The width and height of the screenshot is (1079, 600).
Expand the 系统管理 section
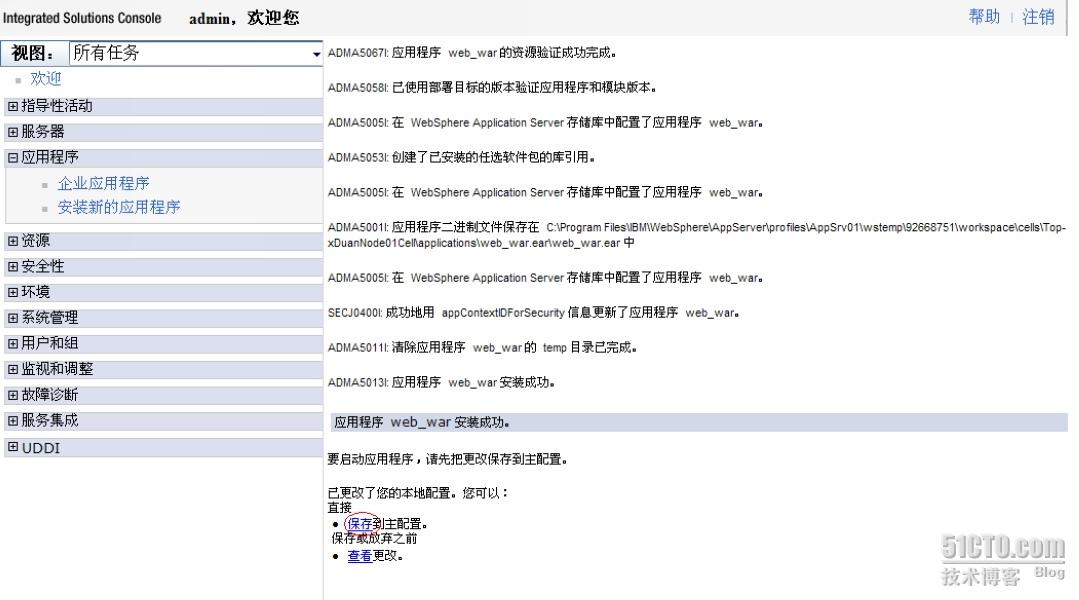[x=48, y=317]
